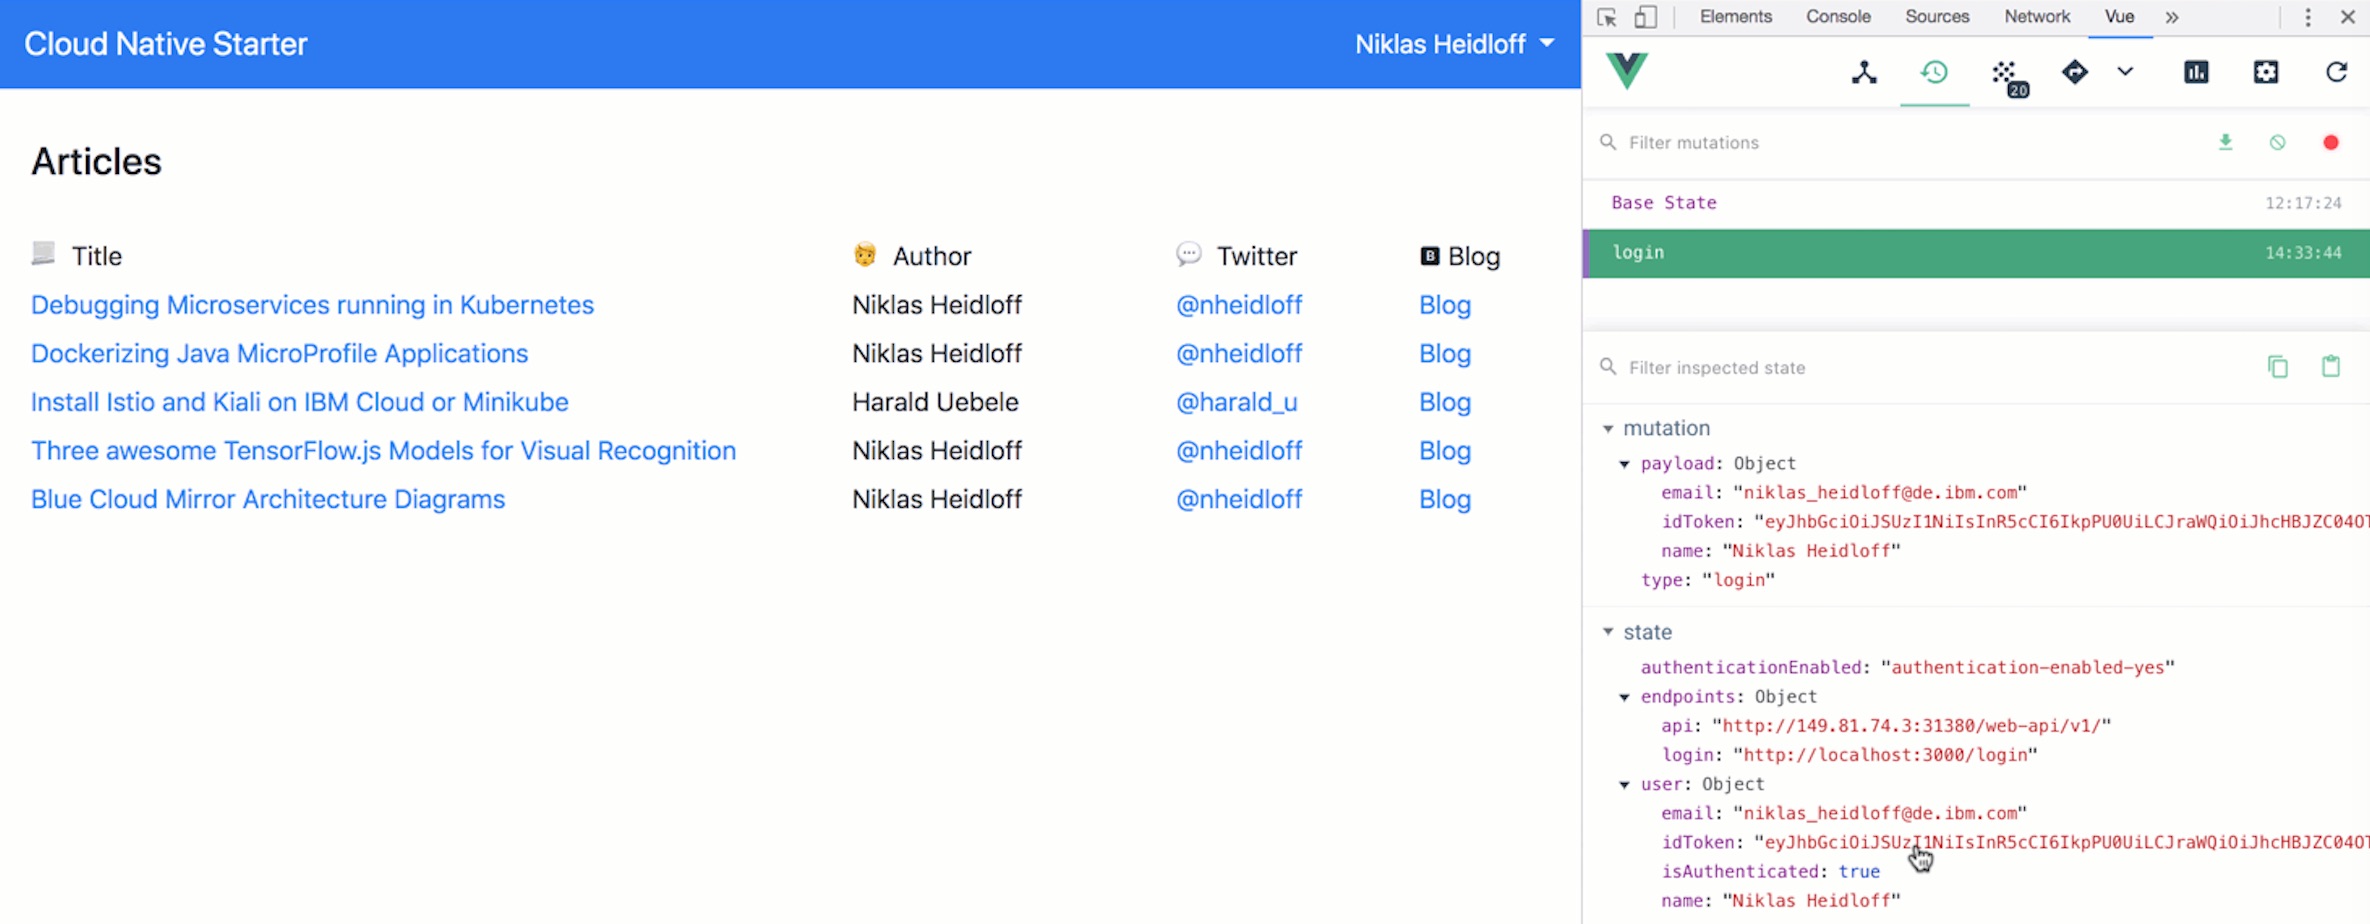The image size is (2370, 924).
Task: Collapse the mutation section
Action: tap(1608, 428)
